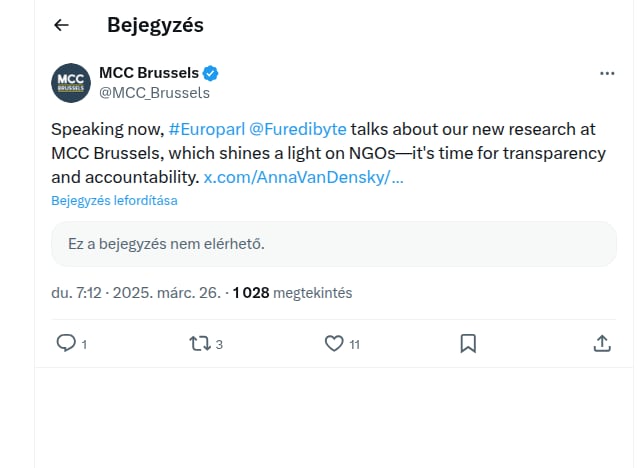
Task: Click the blue verified badge icon
Action: pos(212,73)
